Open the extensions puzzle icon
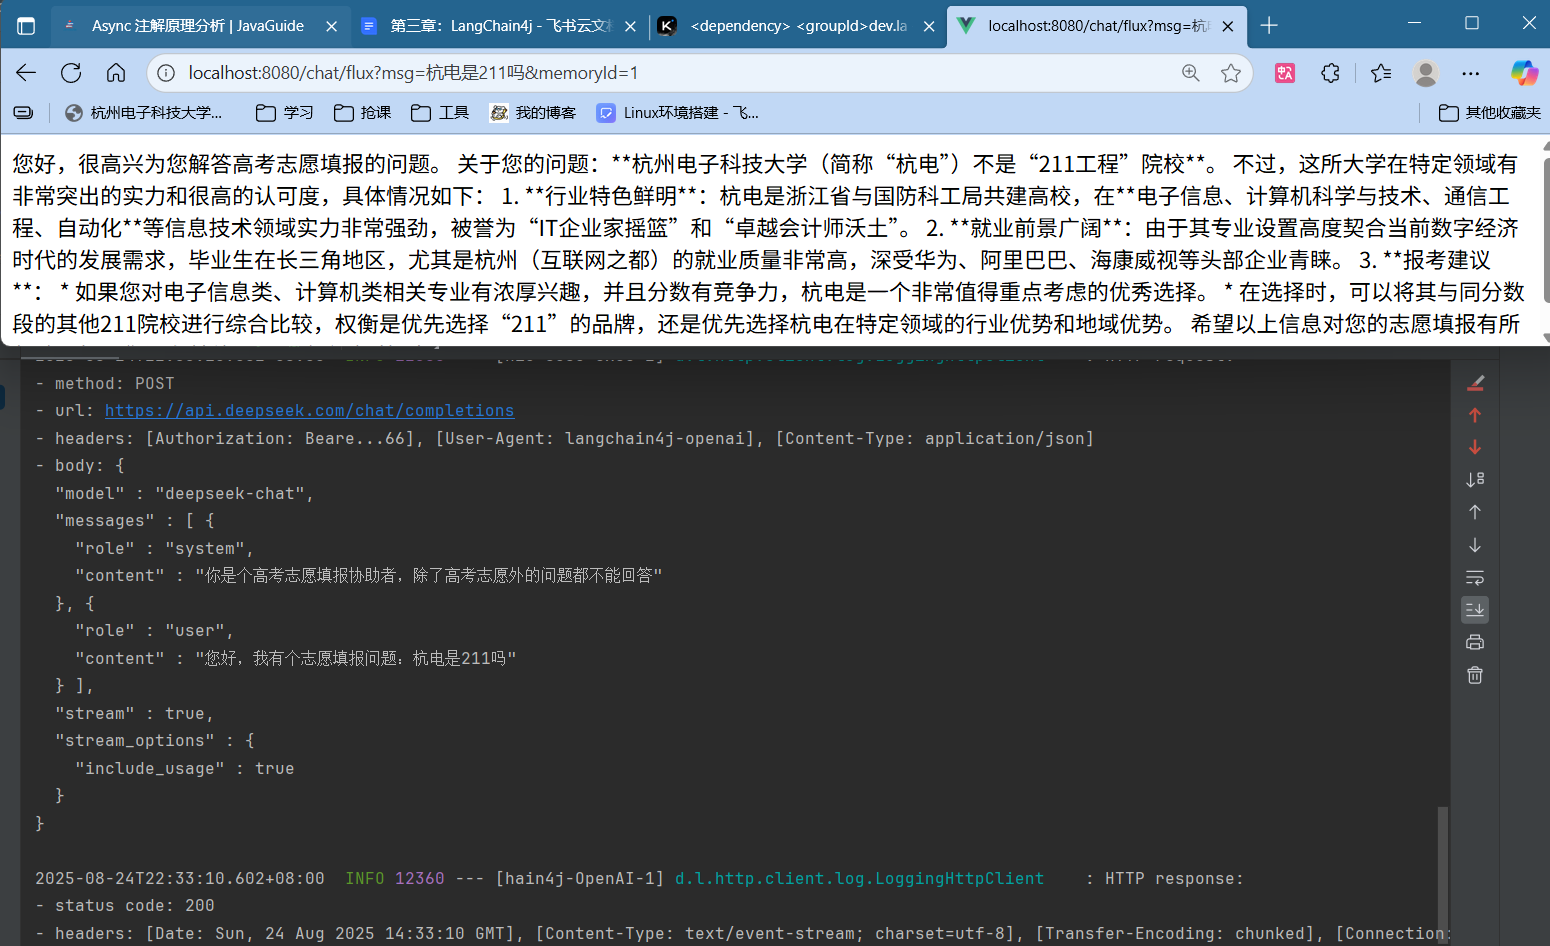 (1330, 73)
